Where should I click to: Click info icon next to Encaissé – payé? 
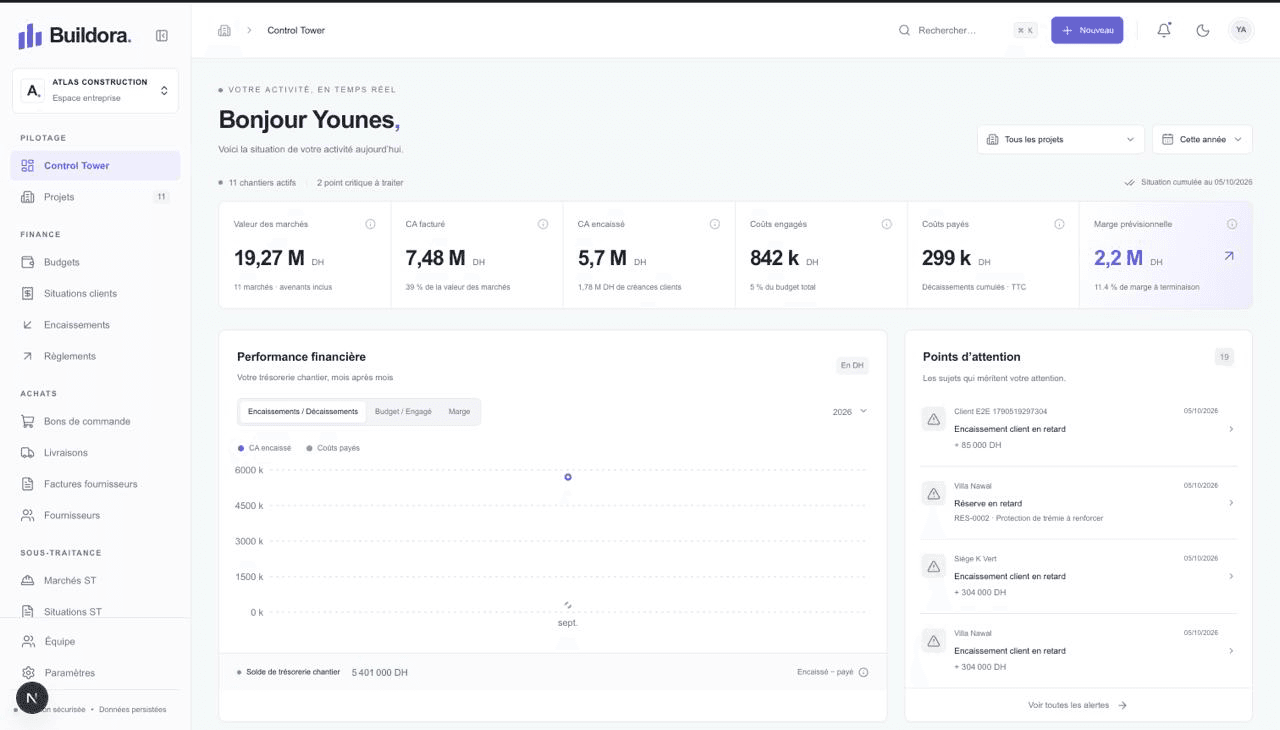click(x=863, y=672)
